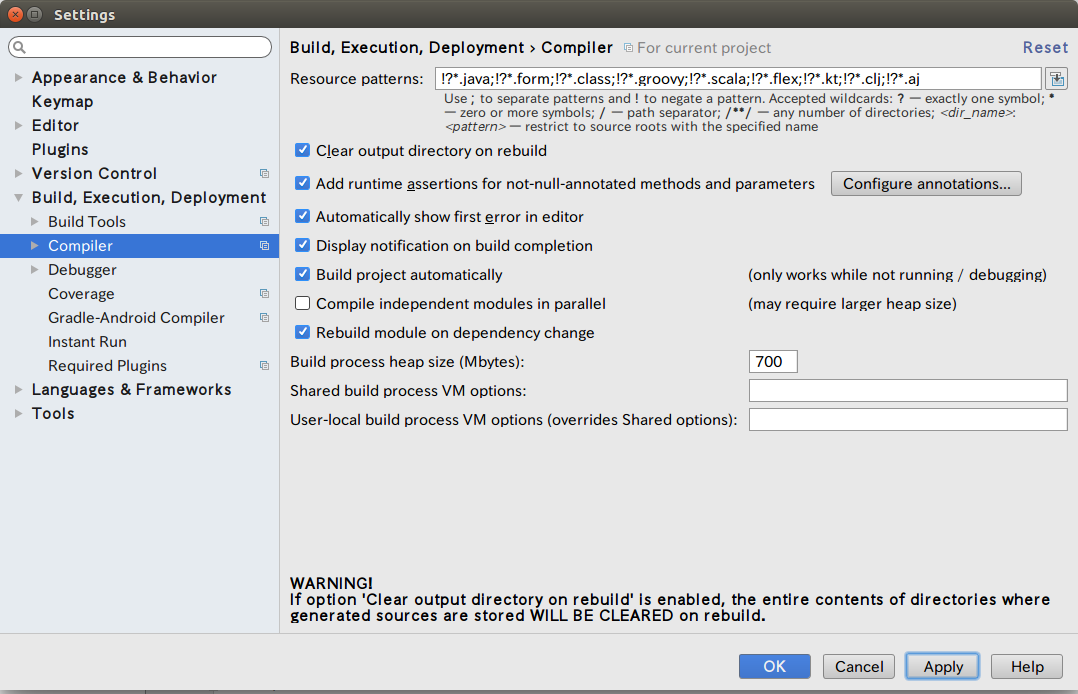The width and height of the screenshot is (1078, 694).
Task: Open the Resource patterns editor icon
Action: tap(1057, 78)
